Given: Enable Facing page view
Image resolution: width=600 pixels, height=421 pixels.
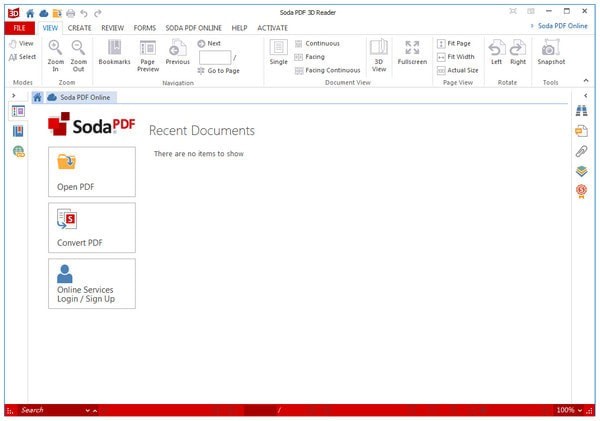Looking at the screenshot, I should click(310, 57).
